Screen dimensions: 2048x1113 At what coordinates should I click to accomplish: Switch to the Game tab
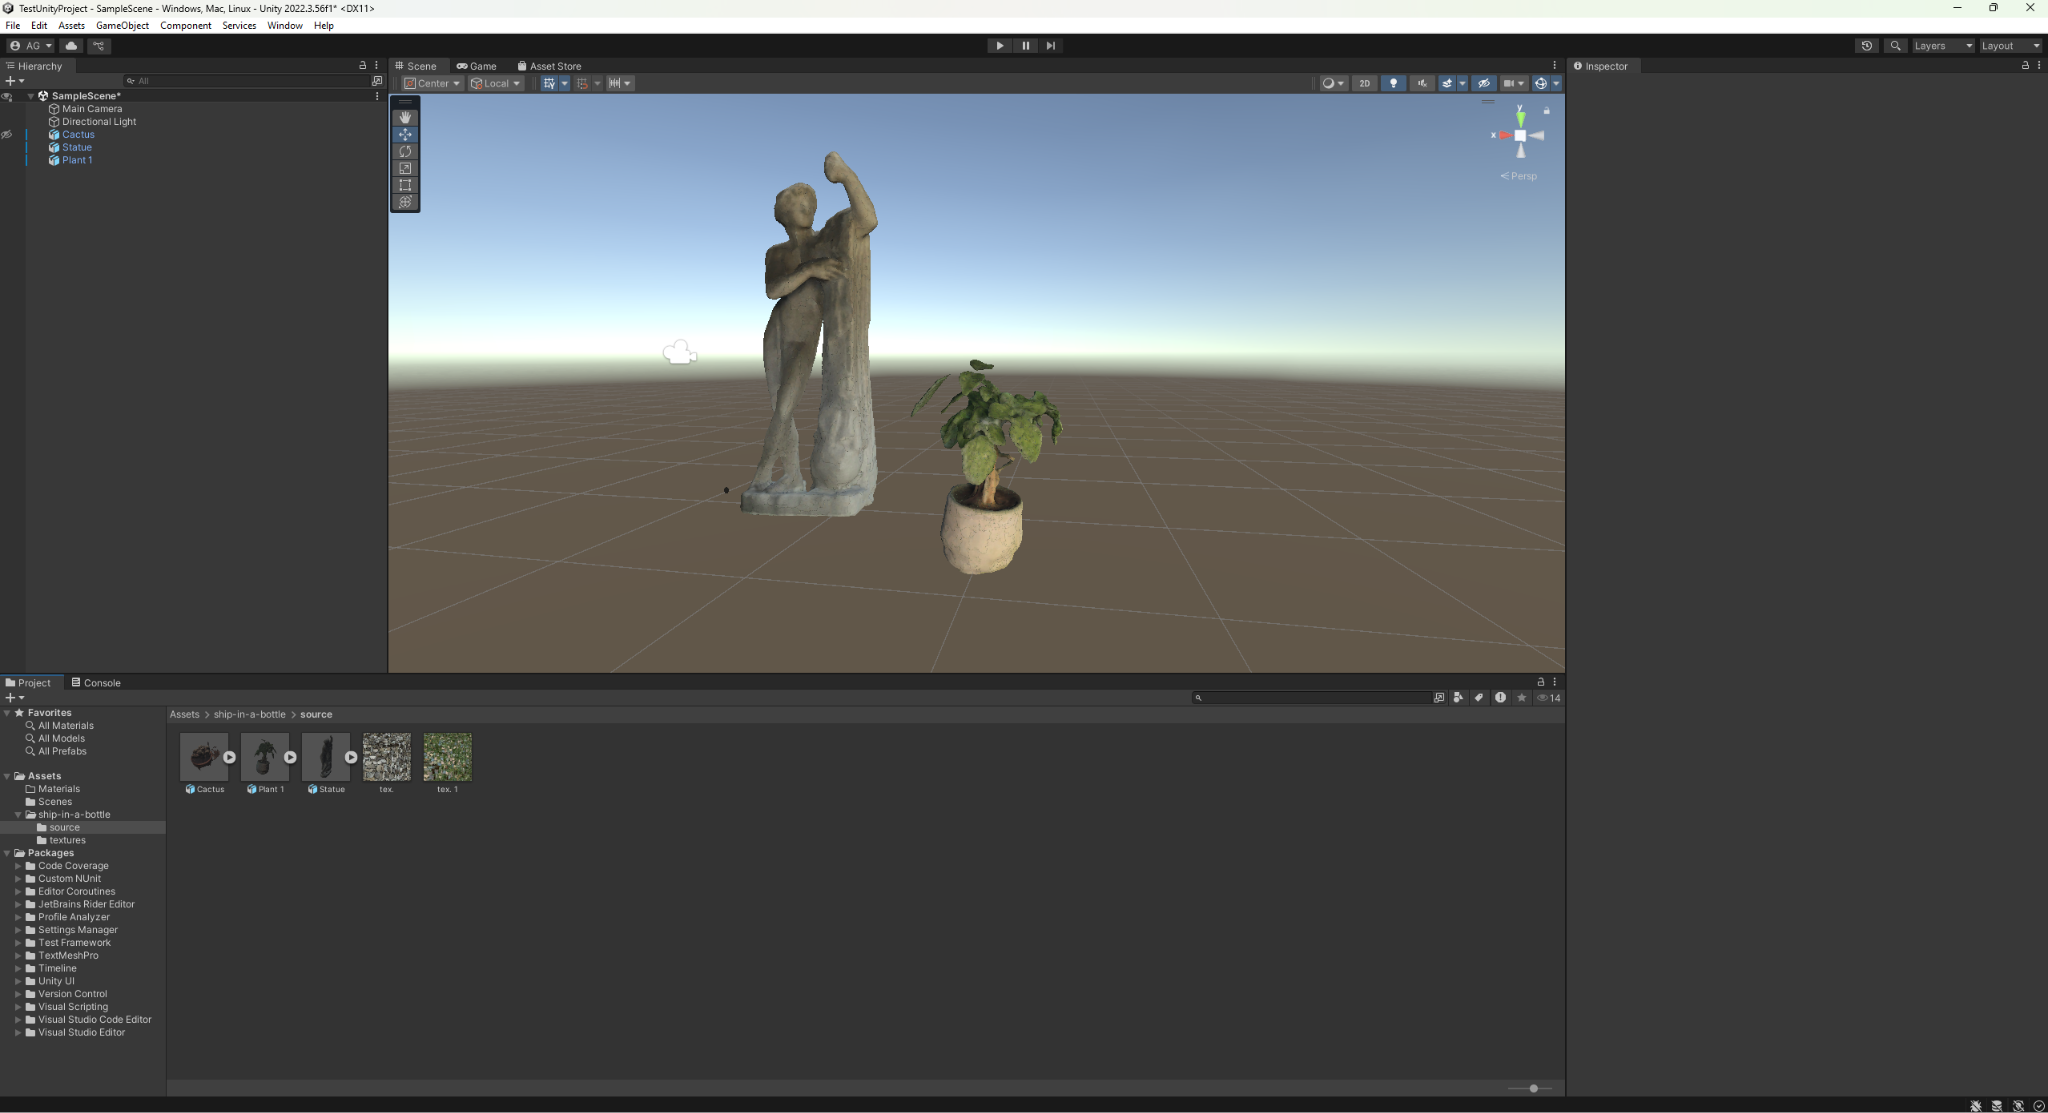pos(477,66)
